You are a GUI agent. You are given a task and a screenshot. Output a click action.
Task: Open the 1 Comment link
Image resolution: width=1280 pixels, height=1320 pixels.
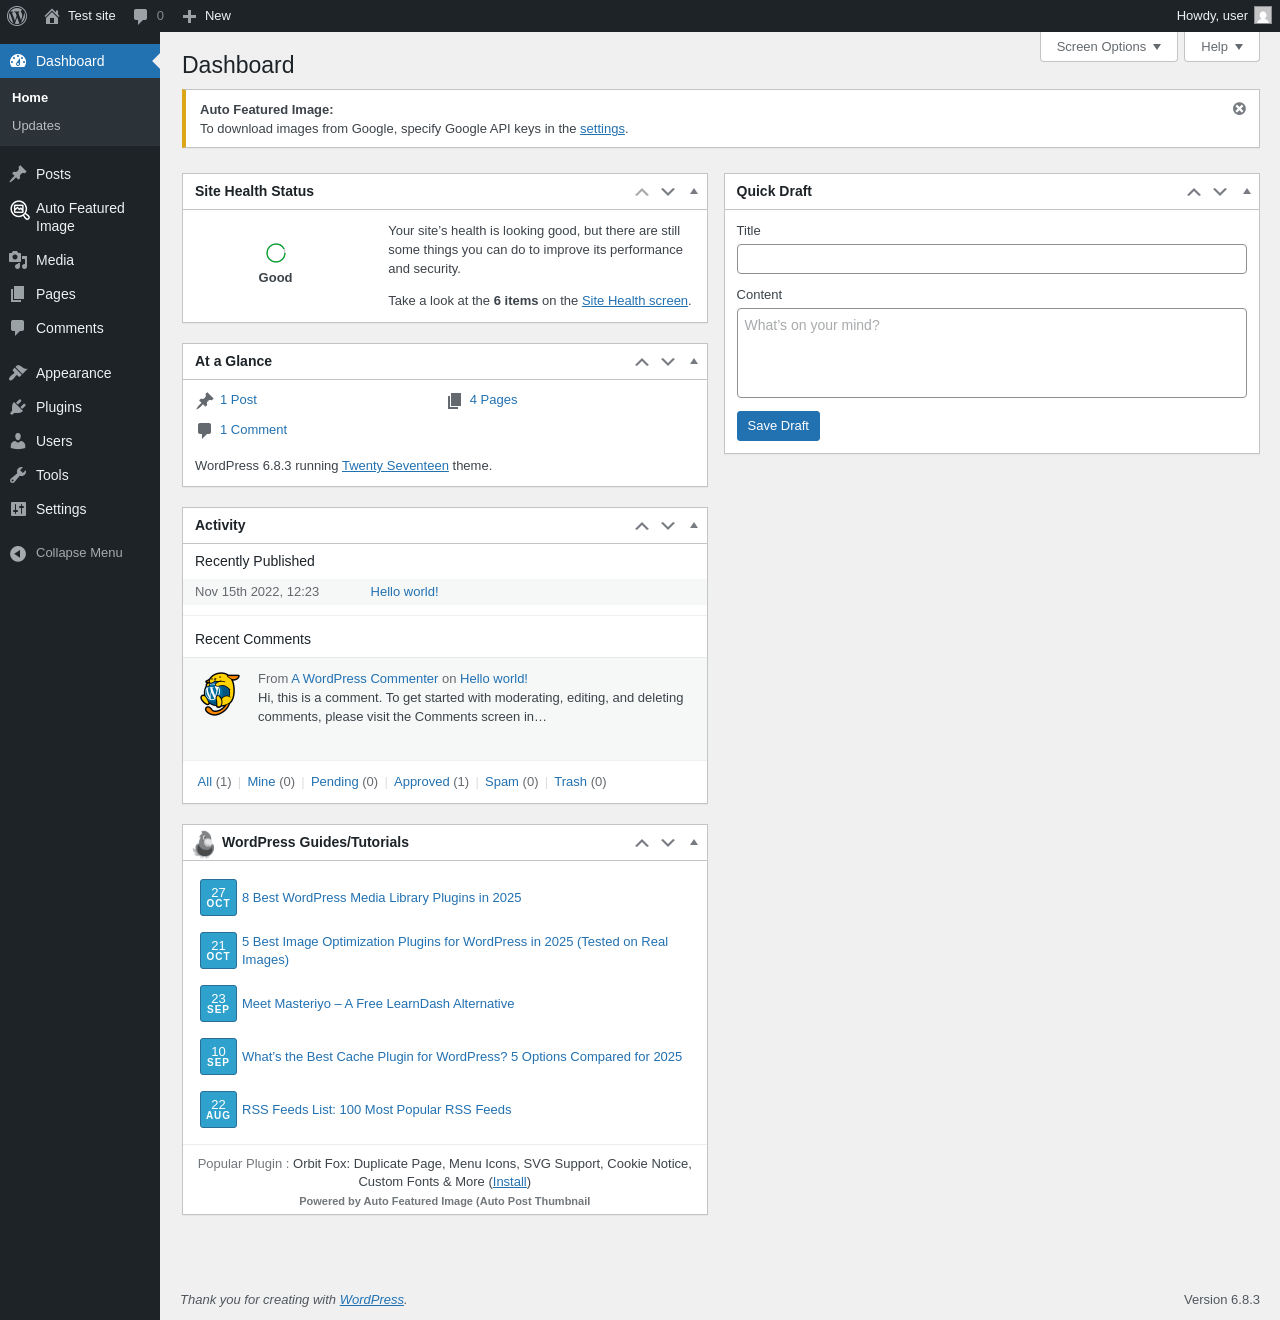(253, 430)
